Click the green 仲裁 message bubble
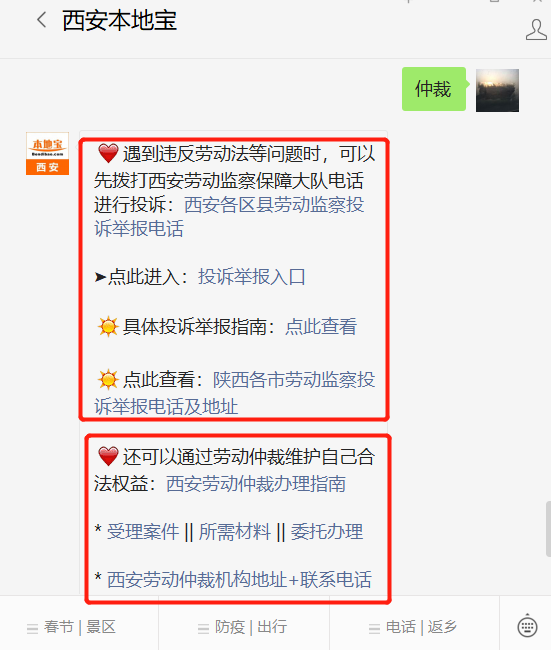The width and height of the screenshot is (551, 650). pos(434,89)
